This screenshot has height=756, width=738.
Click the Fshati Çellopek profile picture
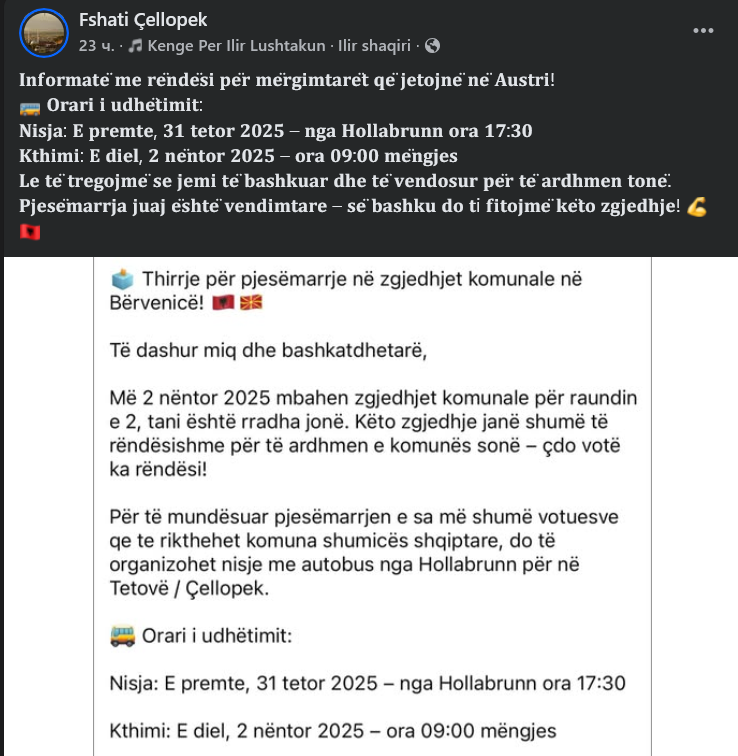(43, 33)
